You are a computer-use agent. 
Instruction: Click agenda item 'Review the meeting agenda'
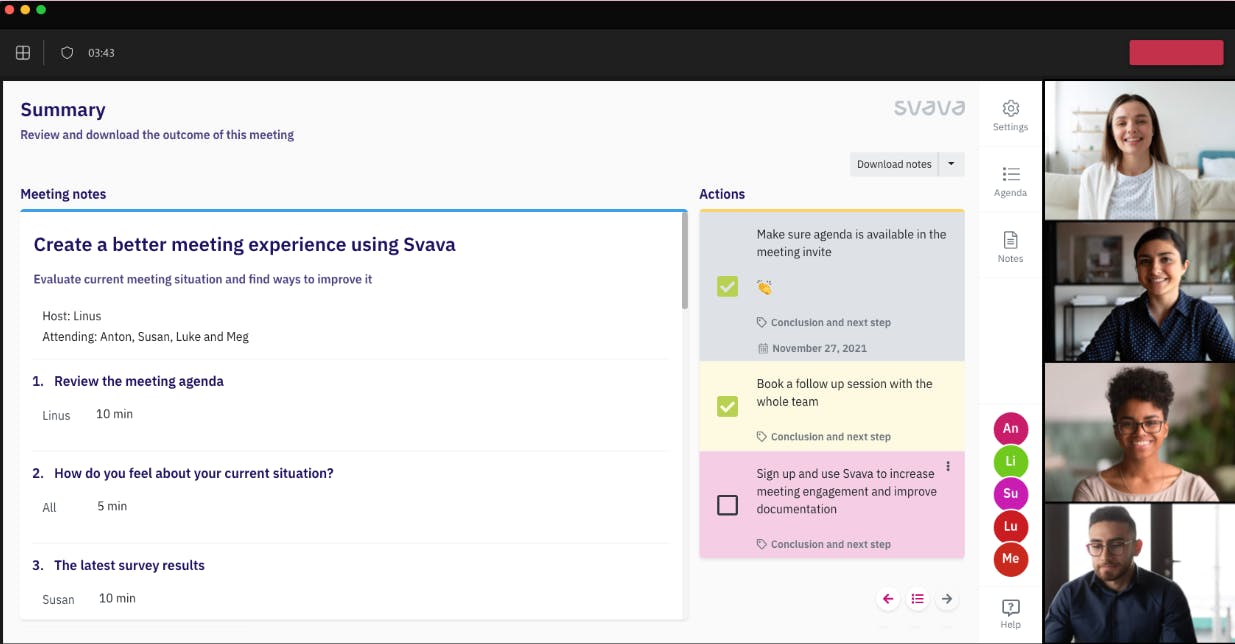click(139, 381)
